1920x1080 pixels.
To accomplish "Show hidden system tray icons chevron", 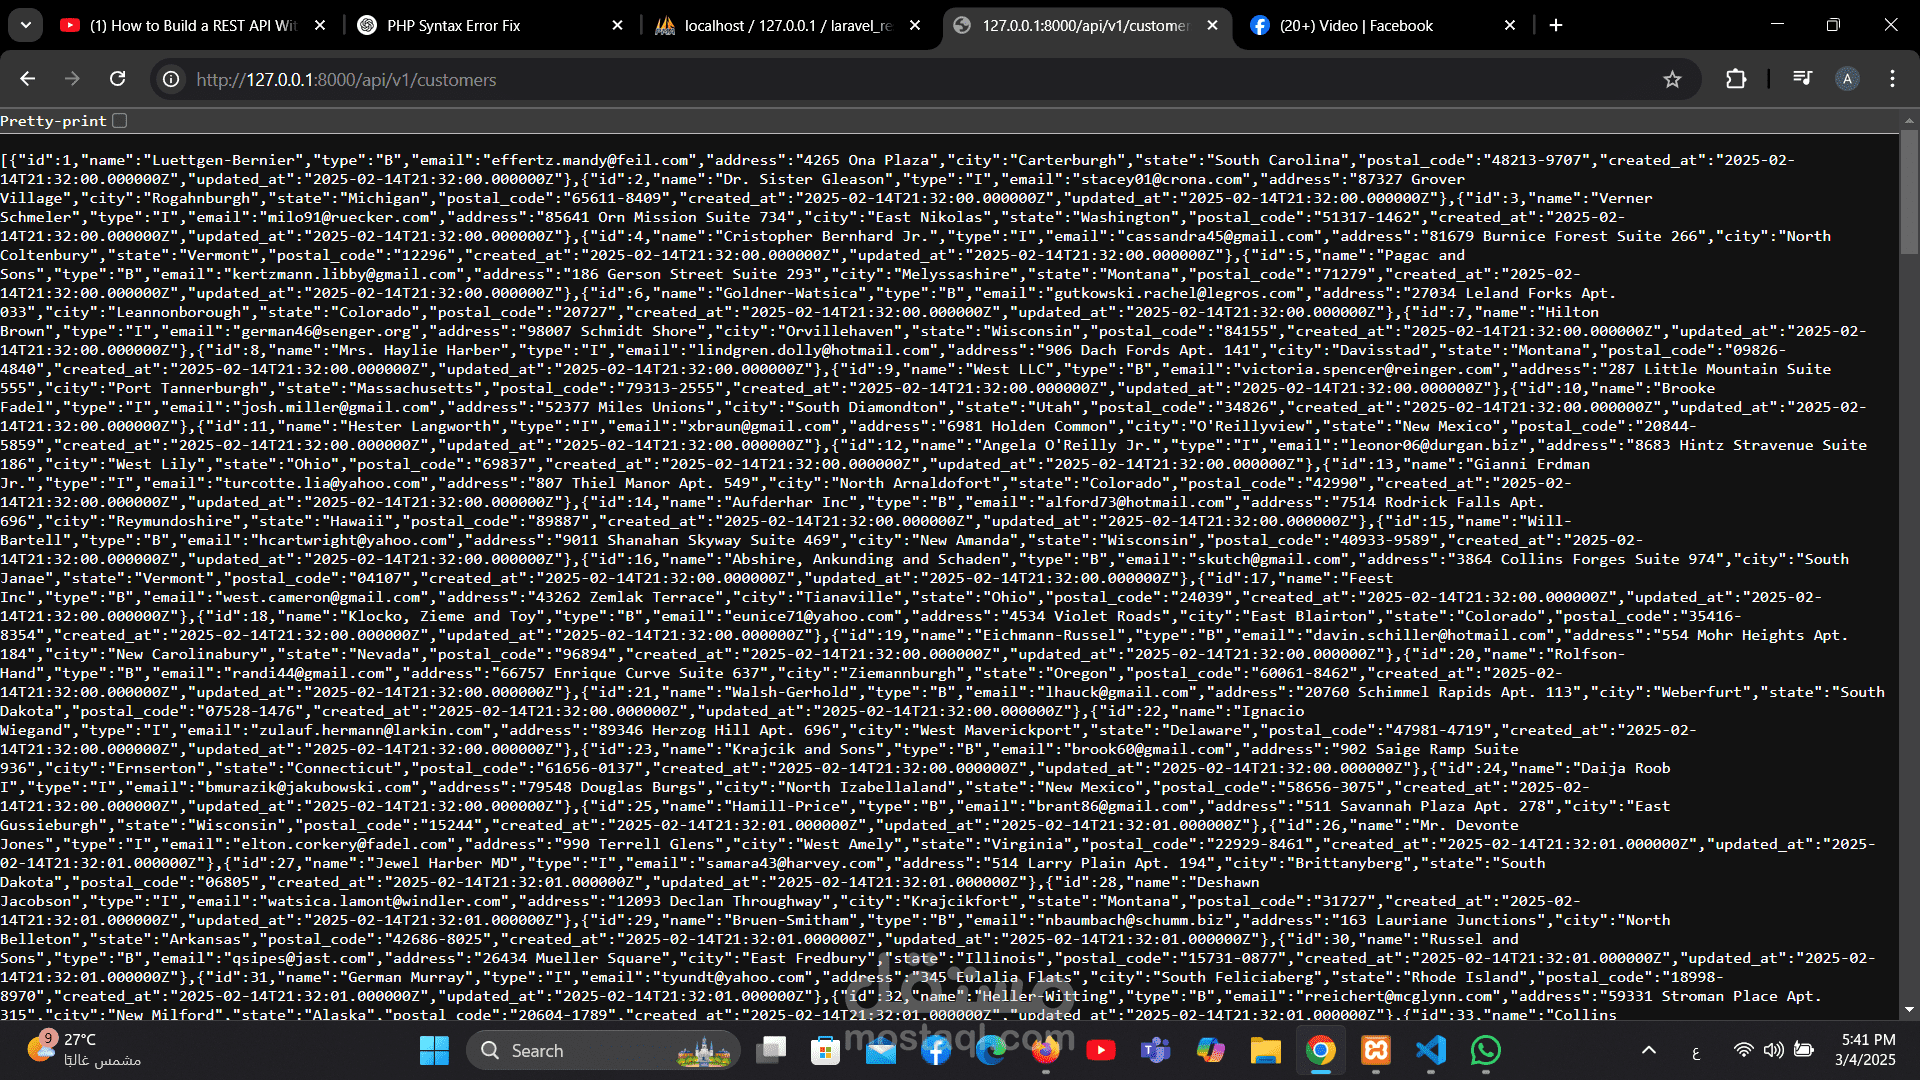I will [1649, 1050].
